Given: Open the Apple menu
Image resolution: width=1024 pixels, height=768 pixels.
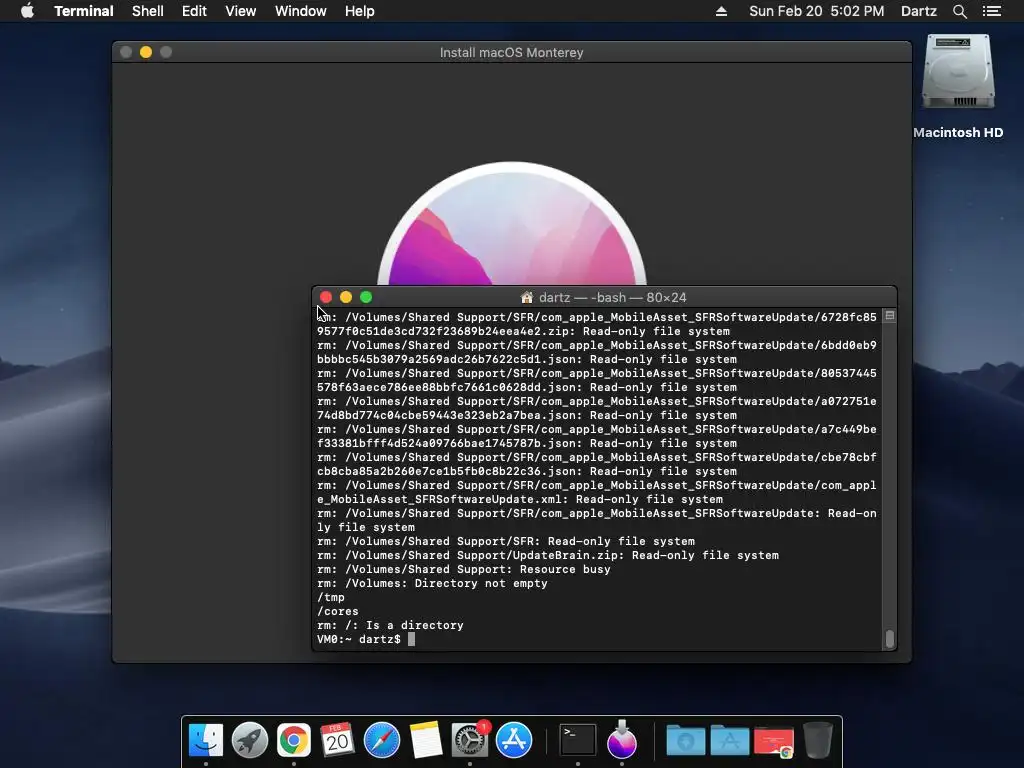Looking at the screenshot, I should coord(27,11).
